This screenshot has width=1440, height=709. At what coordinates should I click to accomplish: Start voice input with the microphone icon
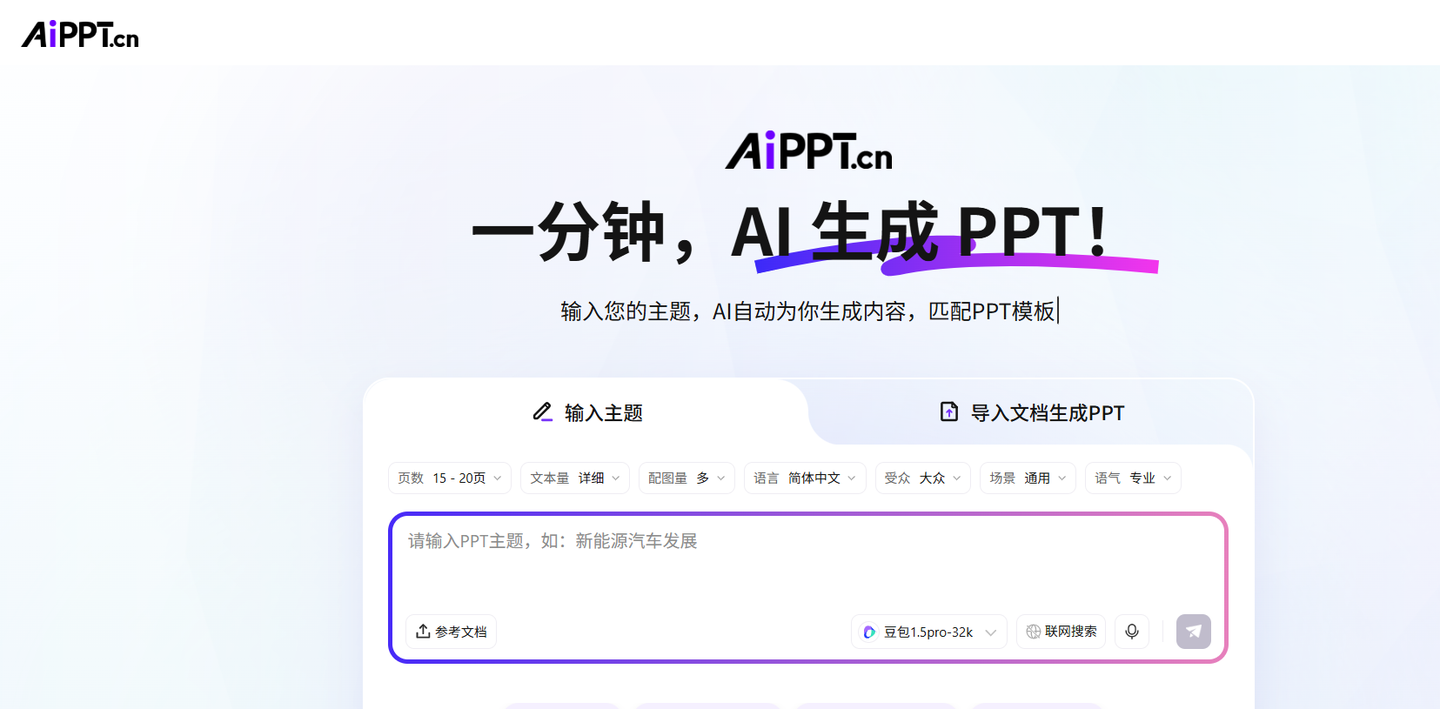point(1132,631)
